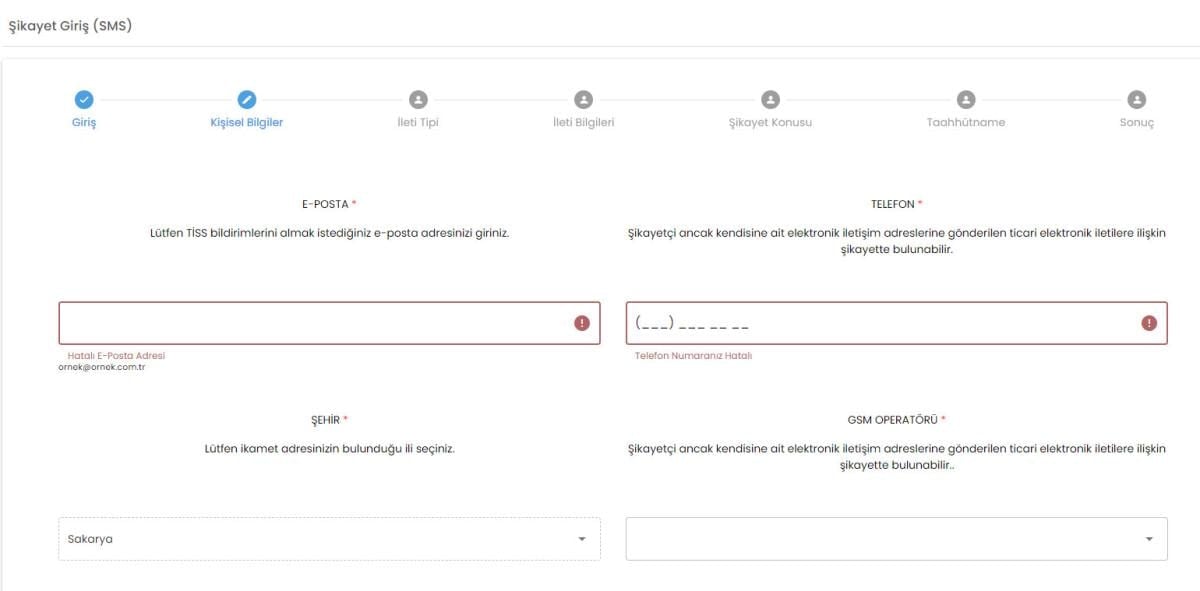Click the Giriş step checkmark icon

click(84, 100)
